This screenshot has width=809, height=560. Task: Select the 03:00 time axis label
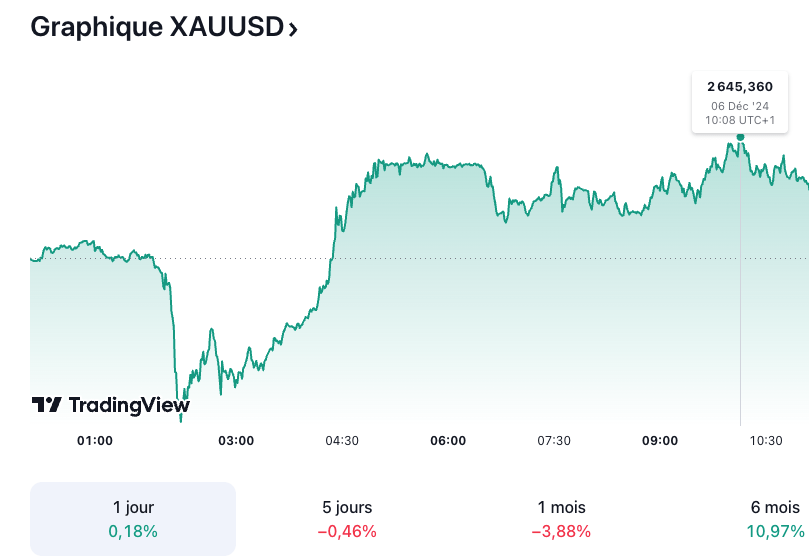tap(236, 441)
